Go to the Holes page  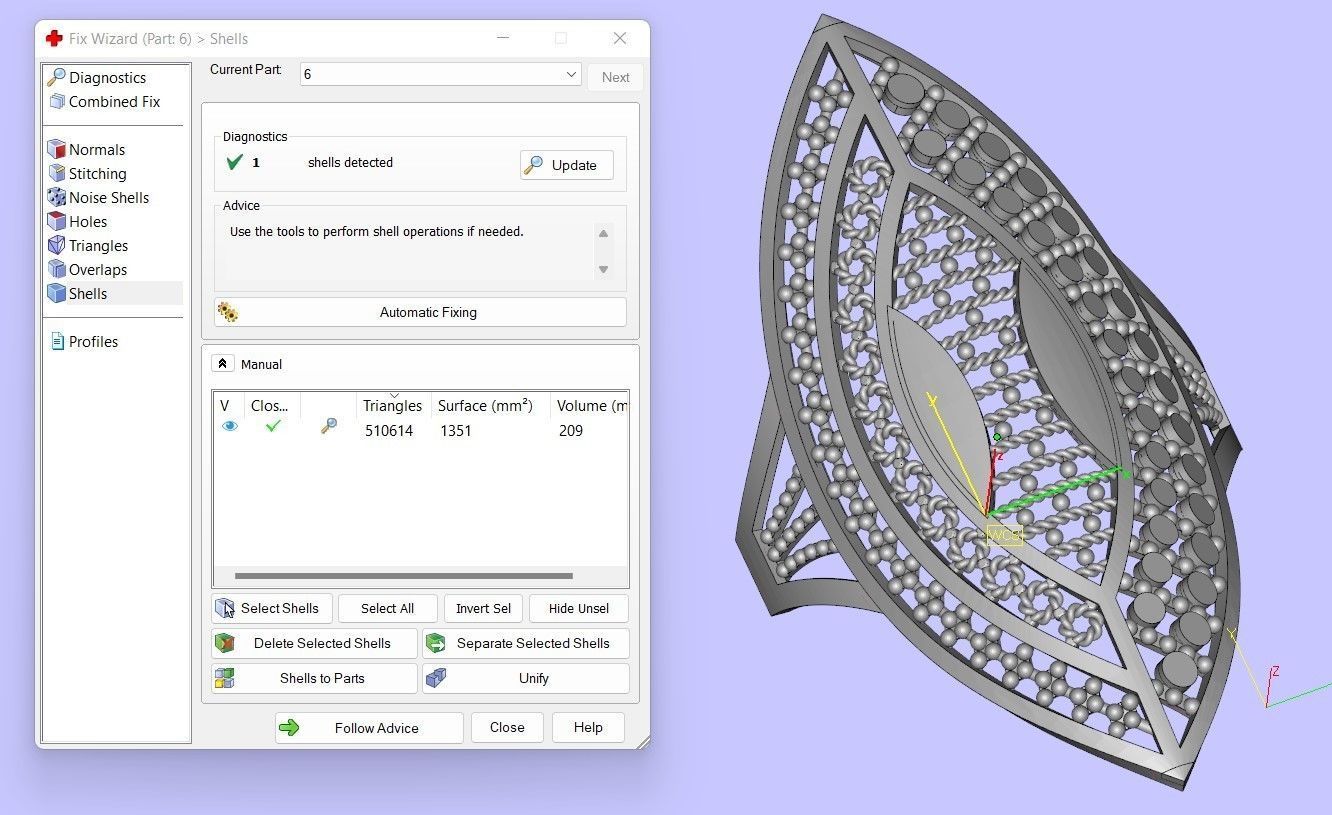(x=88, y=221)
